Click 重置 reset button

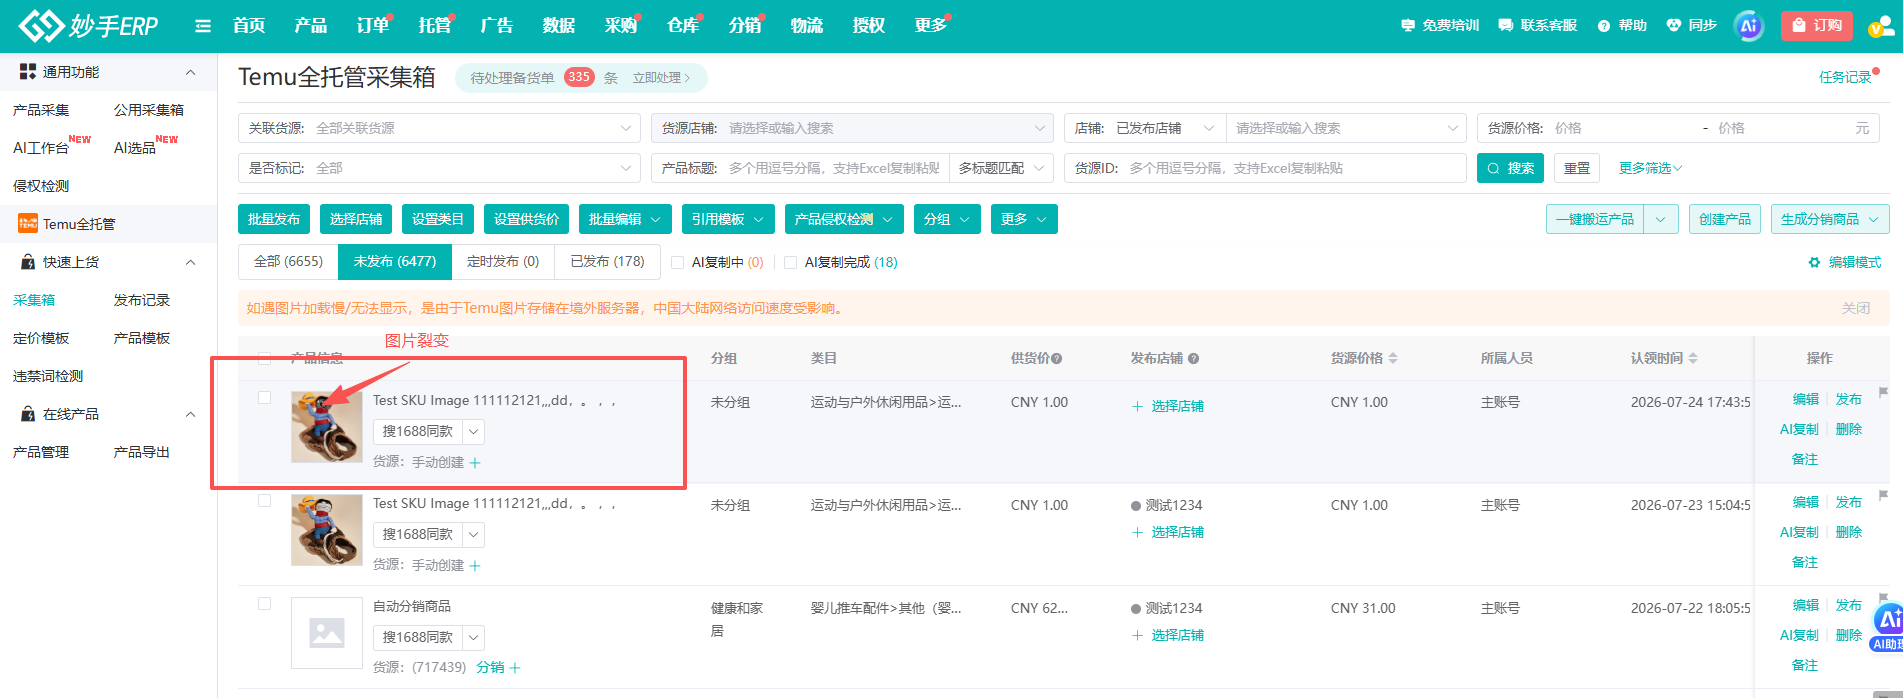[x=1577, y=168]
